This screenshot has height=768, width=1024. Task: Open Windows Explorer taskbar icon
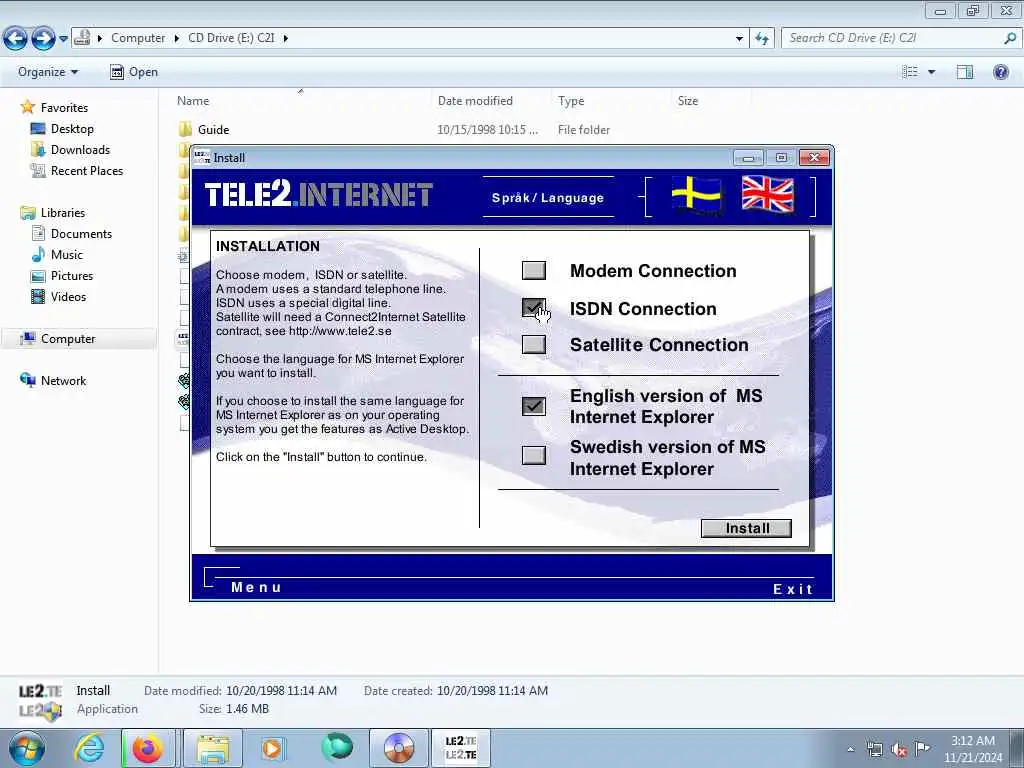pyautogui.click(x=214, y=748)
